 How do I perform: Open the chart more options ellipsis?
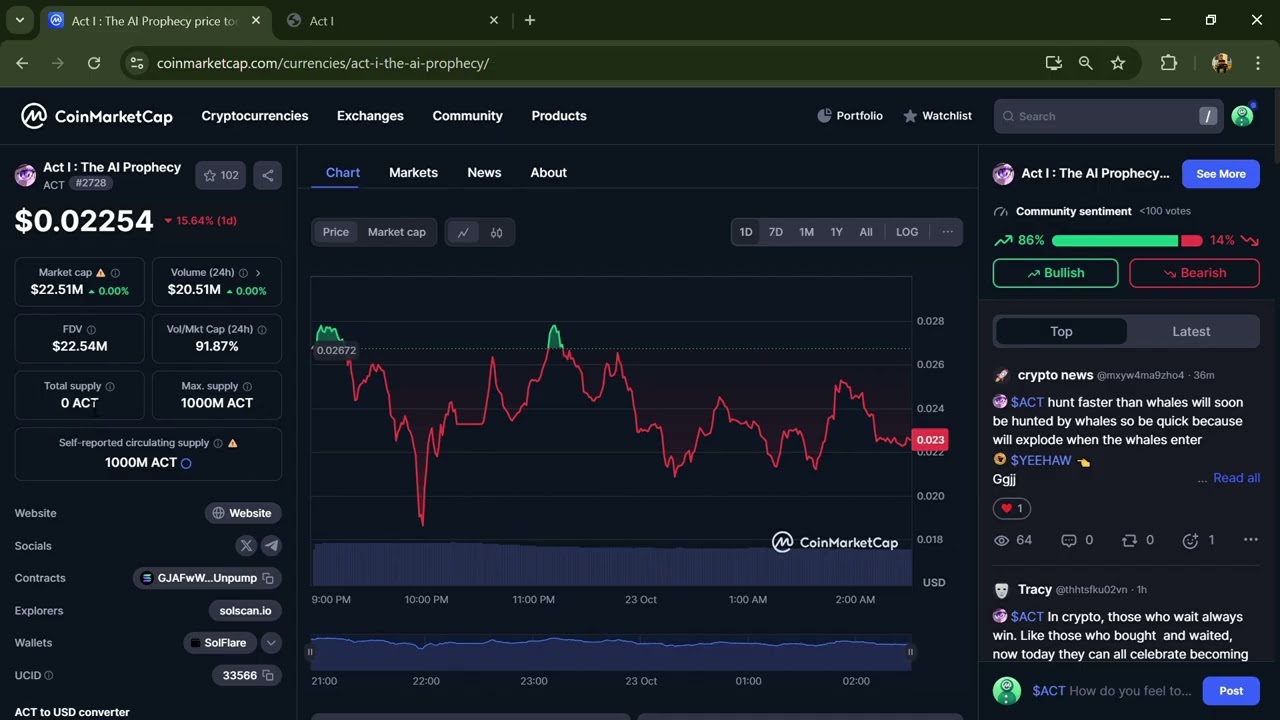click(x=947, y=232)
